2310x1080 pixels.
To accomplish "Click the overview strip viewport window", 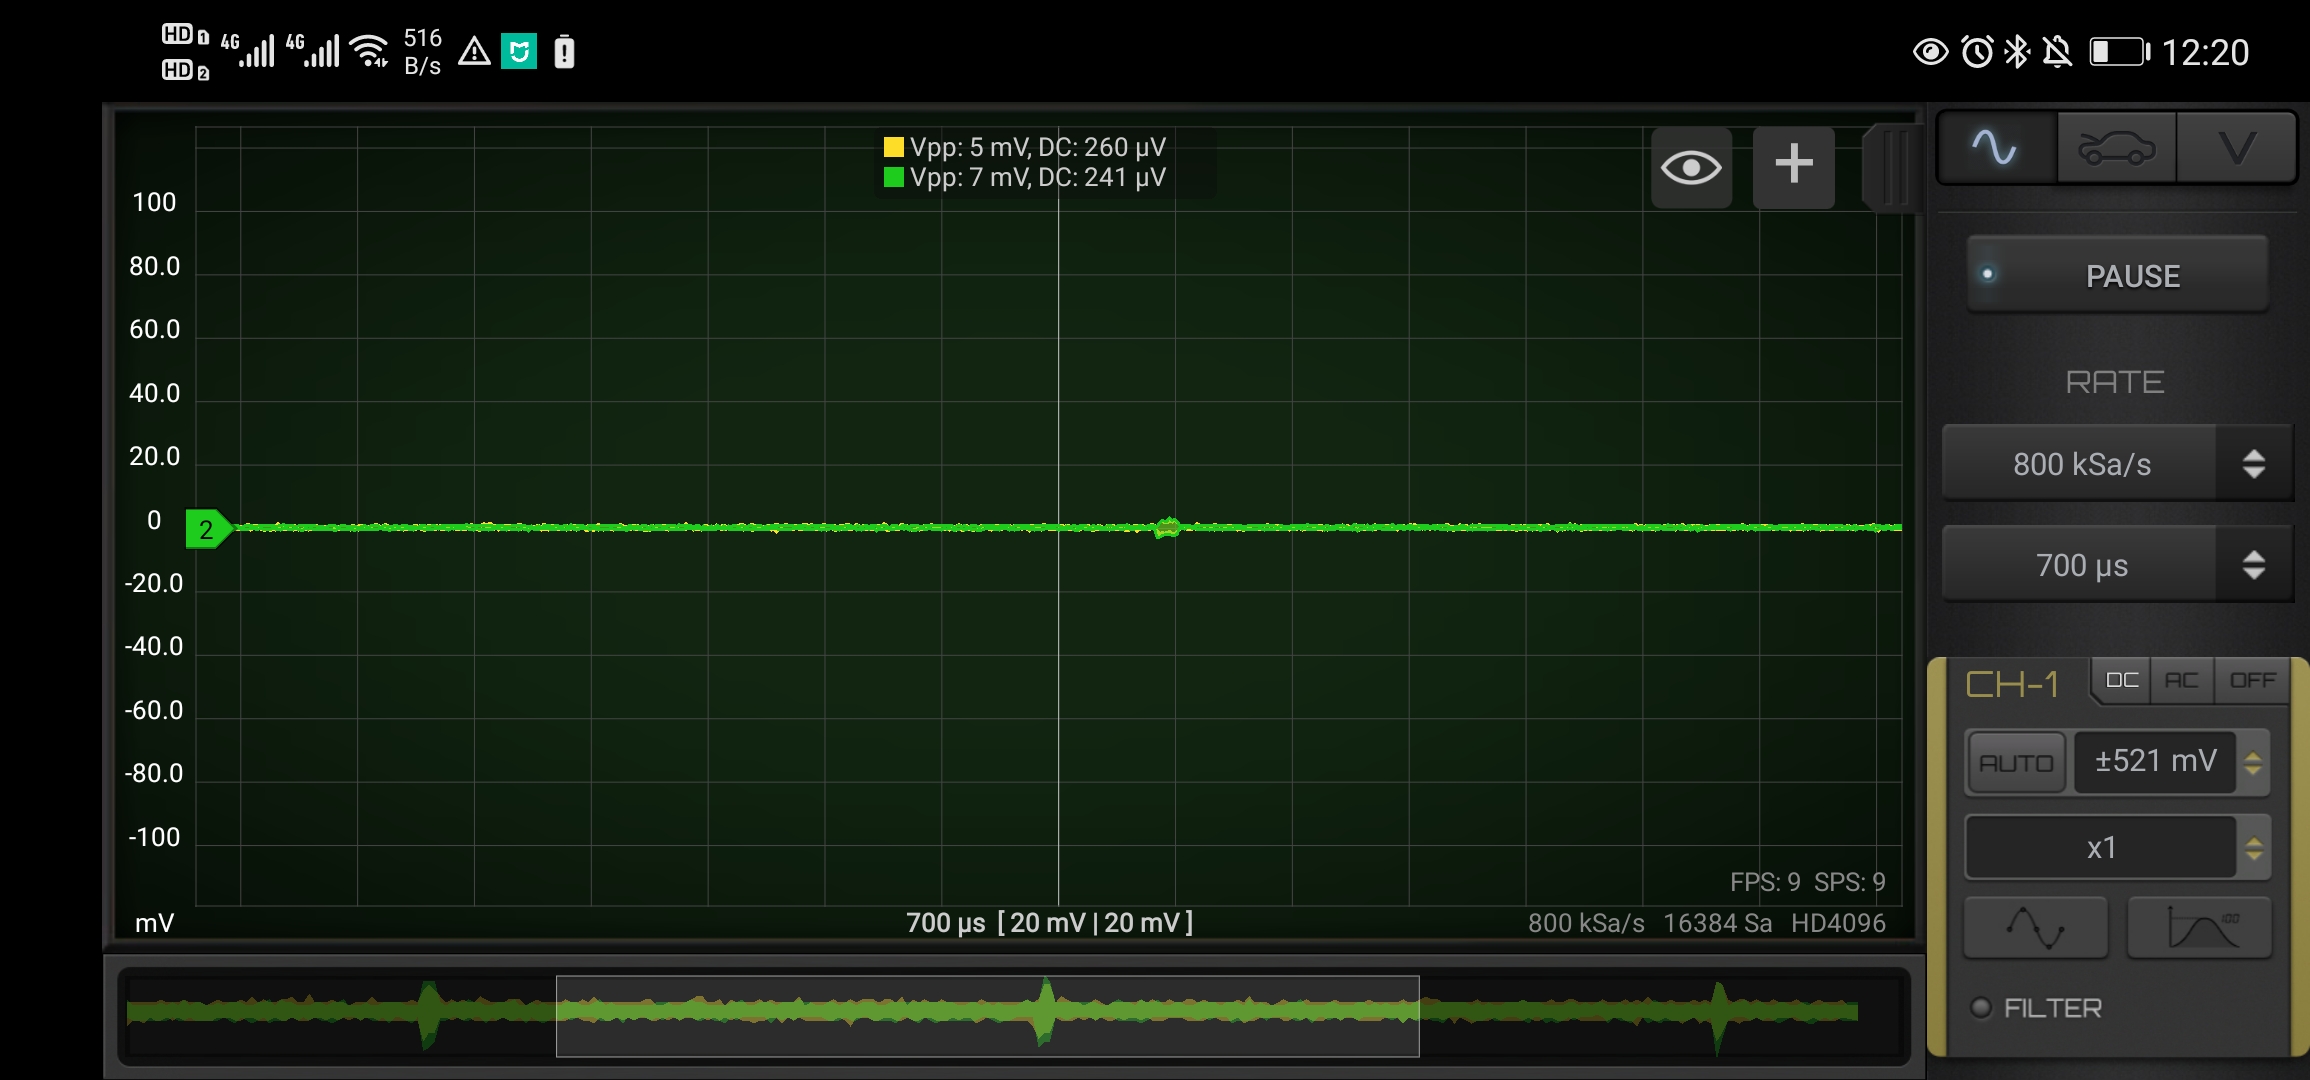I will click(x=987, y=1016).
